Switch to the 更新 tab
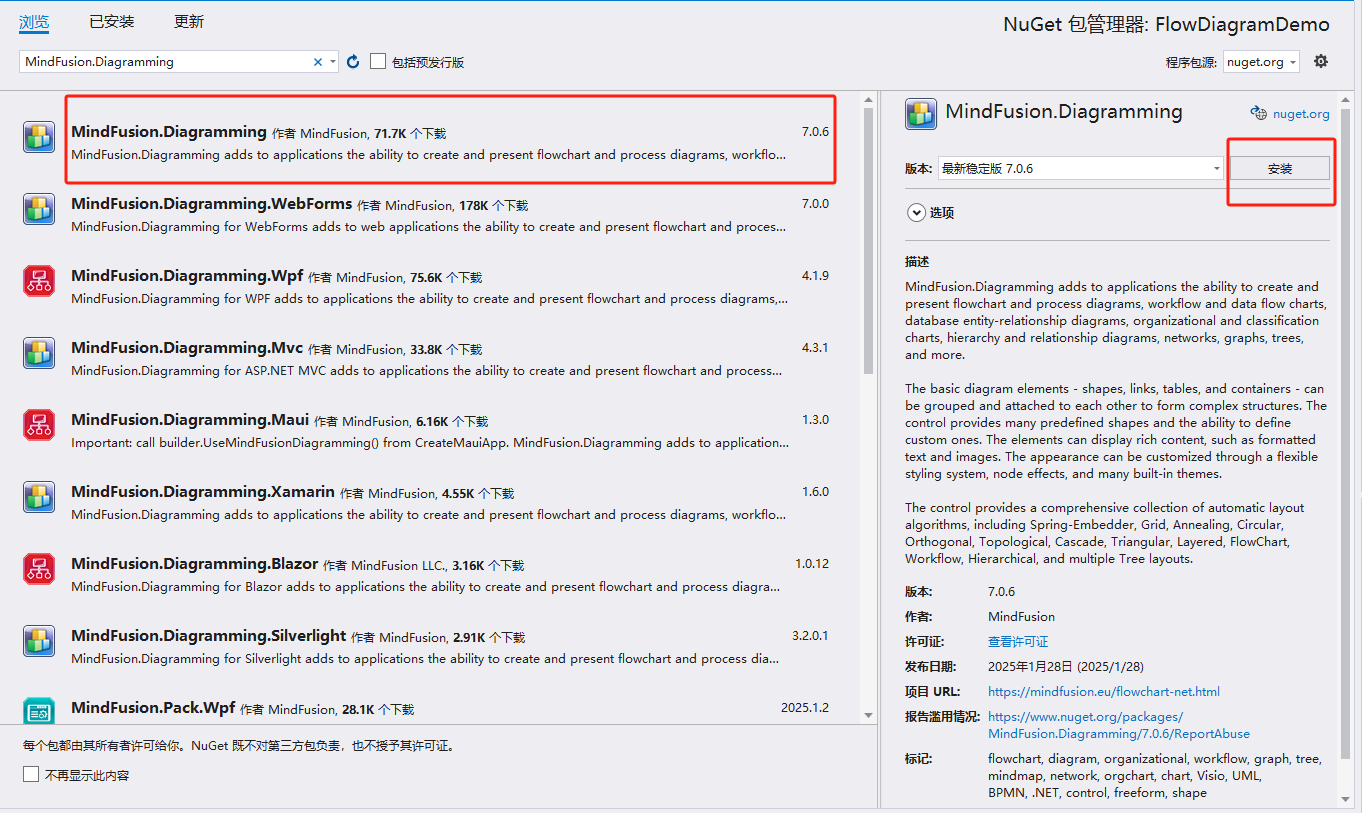The height and width of the screenshot is (813, 1362). click(x=189, y=22)
